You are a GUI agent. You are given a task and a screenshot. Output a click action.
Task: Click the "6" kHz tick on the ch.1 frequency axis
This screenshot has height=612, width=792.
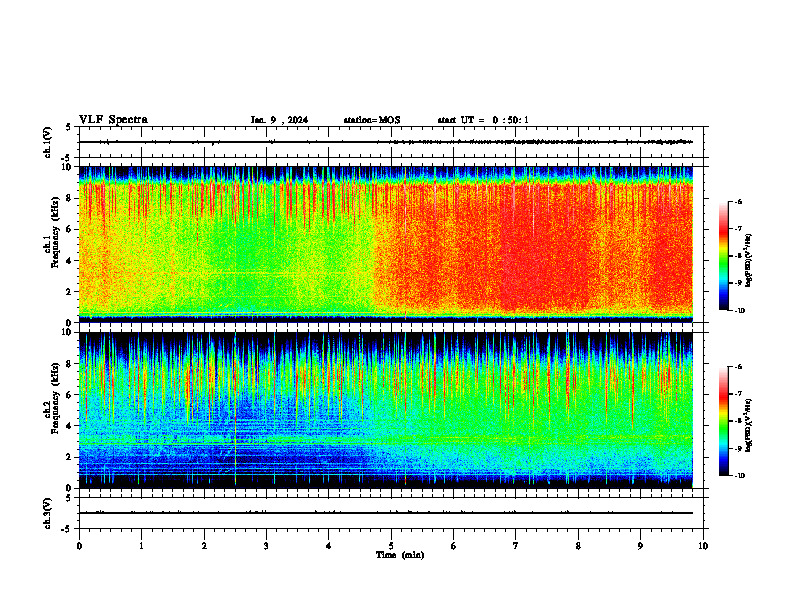70,229
